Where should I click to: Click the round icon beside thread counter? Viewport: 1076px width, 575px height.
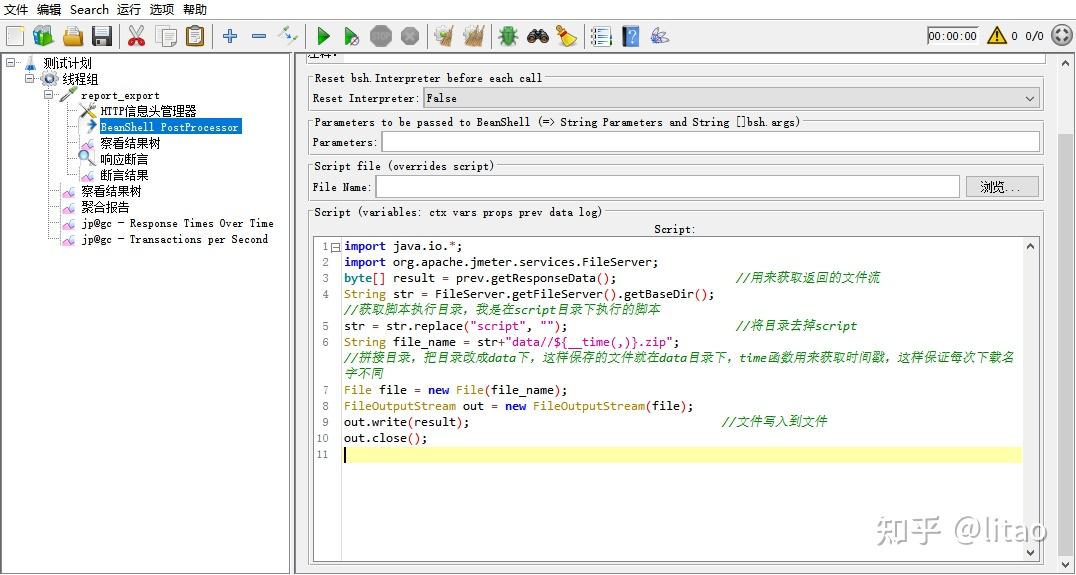click(1060, 36)
